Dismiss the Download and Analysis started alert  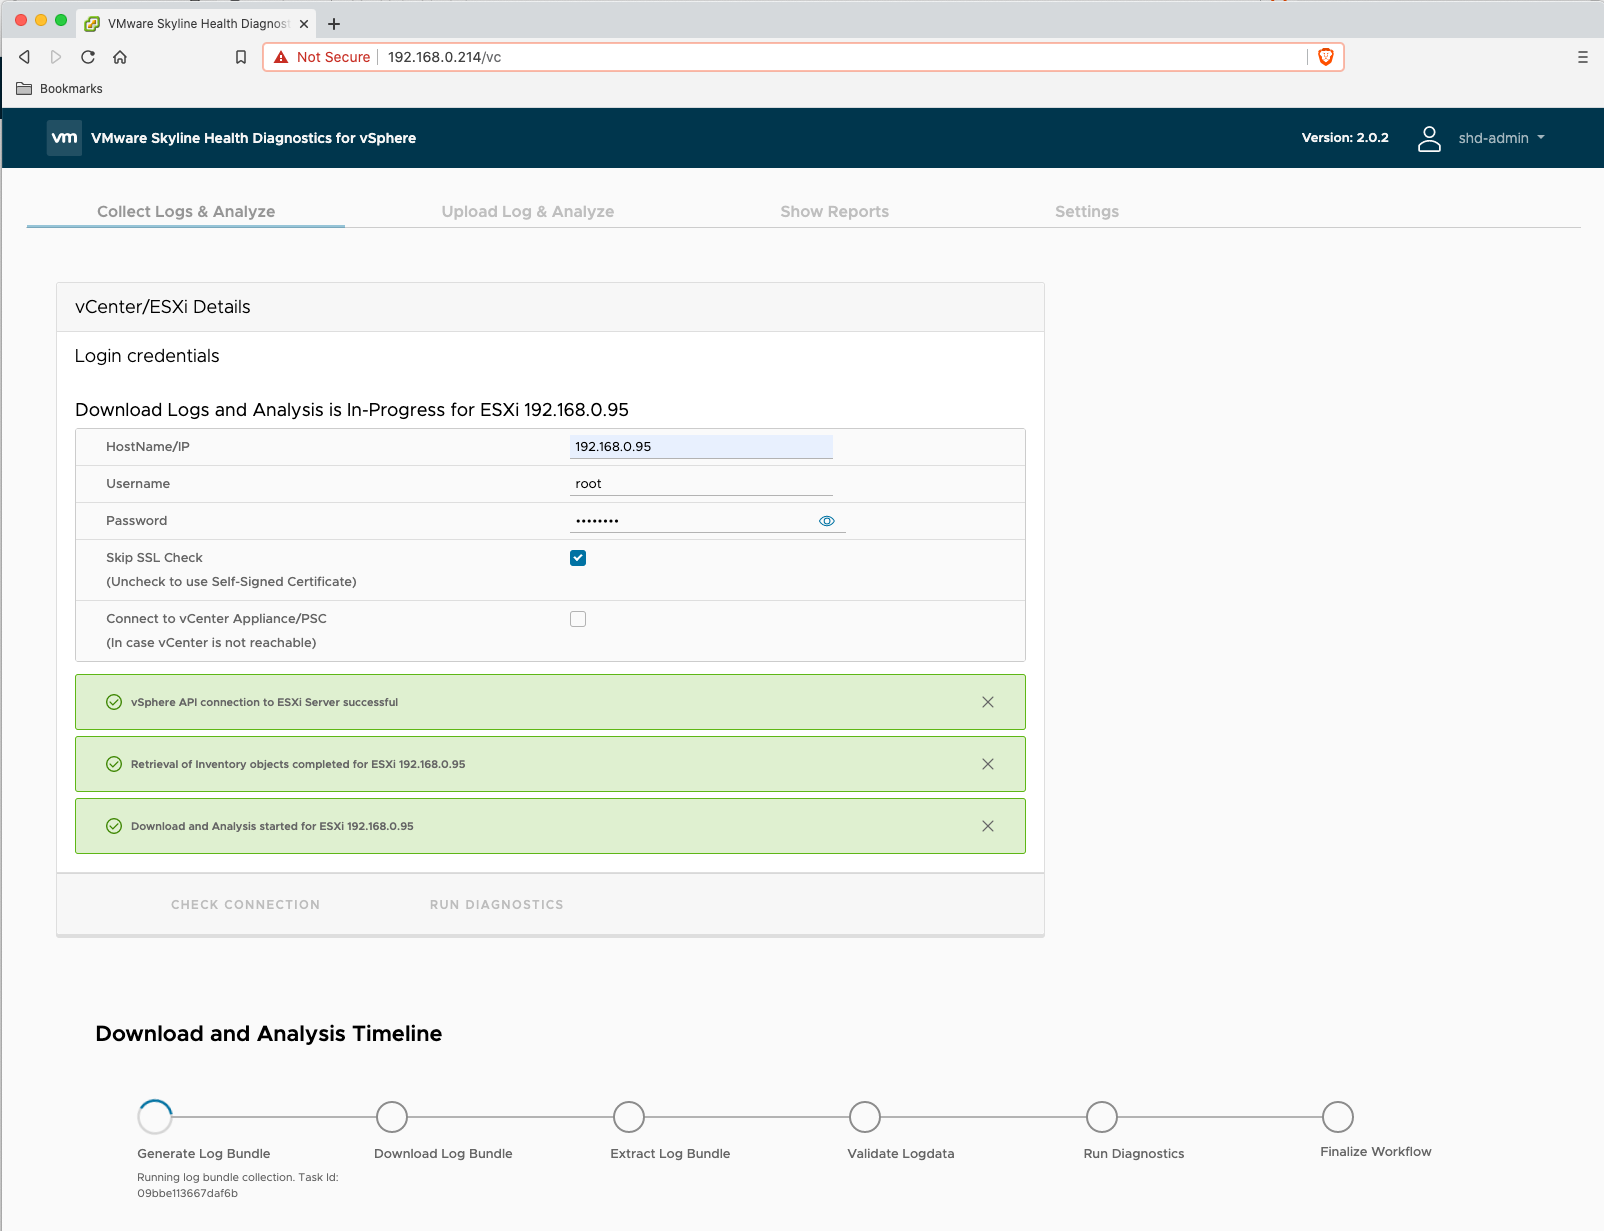coord(988,826)
